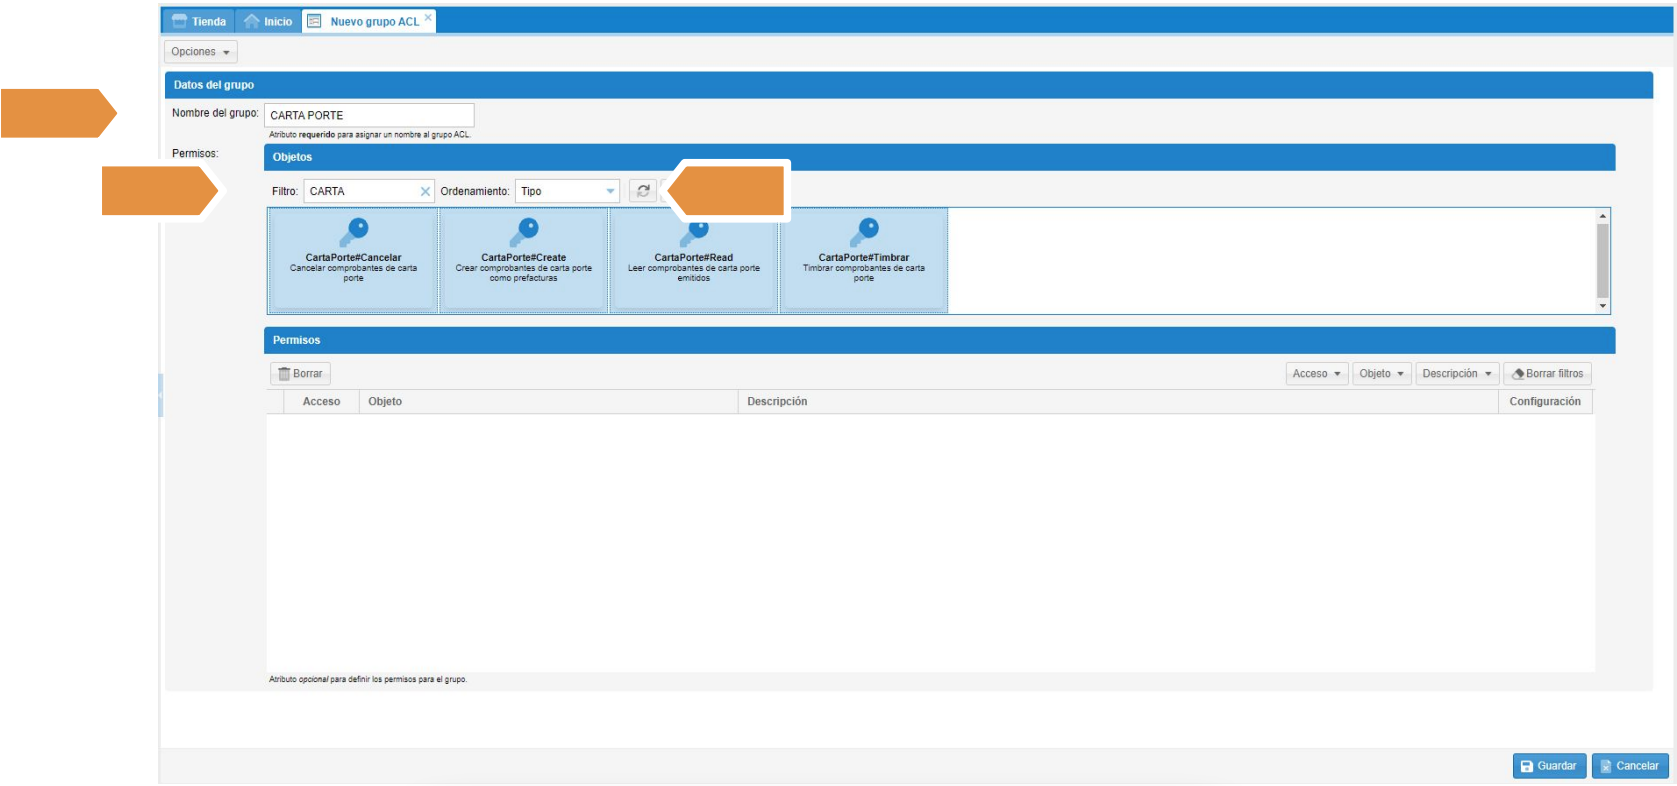Open the Opciones dropdown menu
Viewport: 1677px width, 786px height.
coord(200,52)
